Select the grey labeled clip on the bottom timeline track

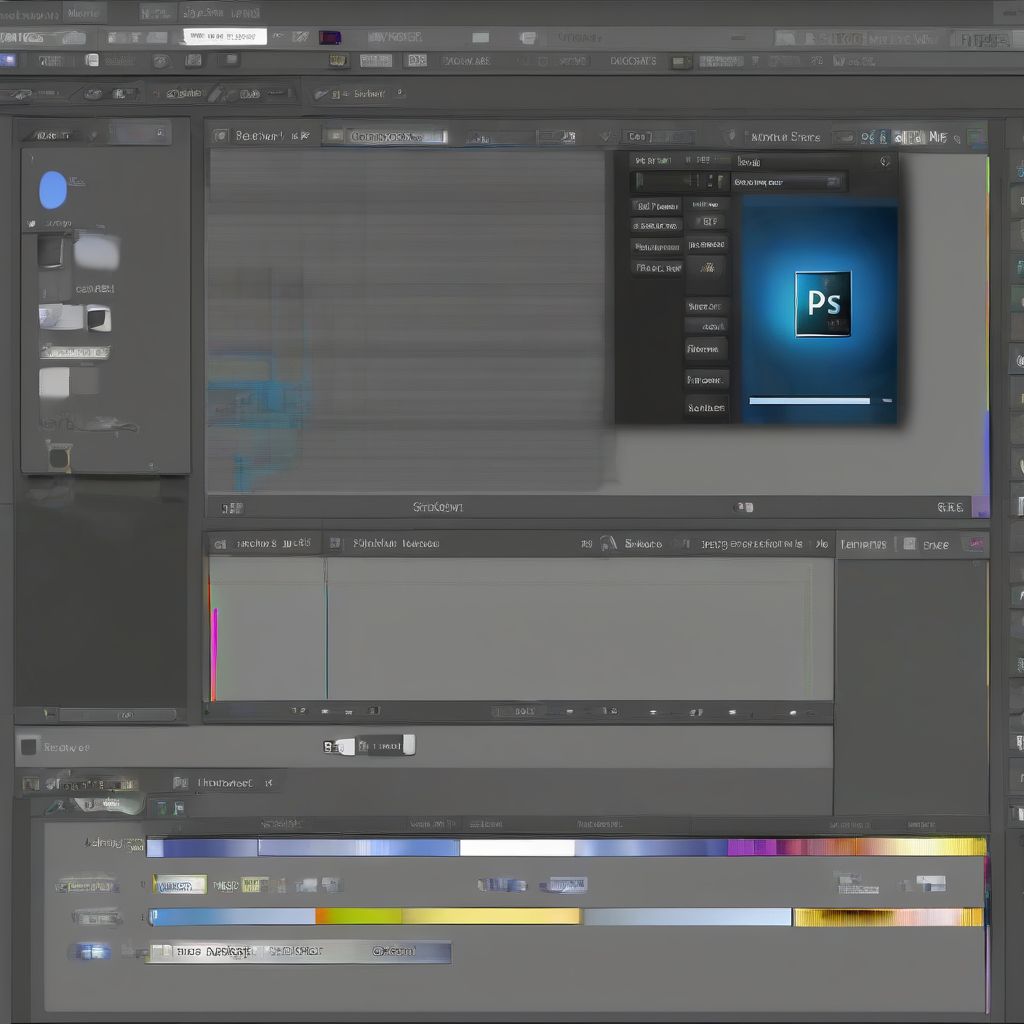click(x=300, y=952)
